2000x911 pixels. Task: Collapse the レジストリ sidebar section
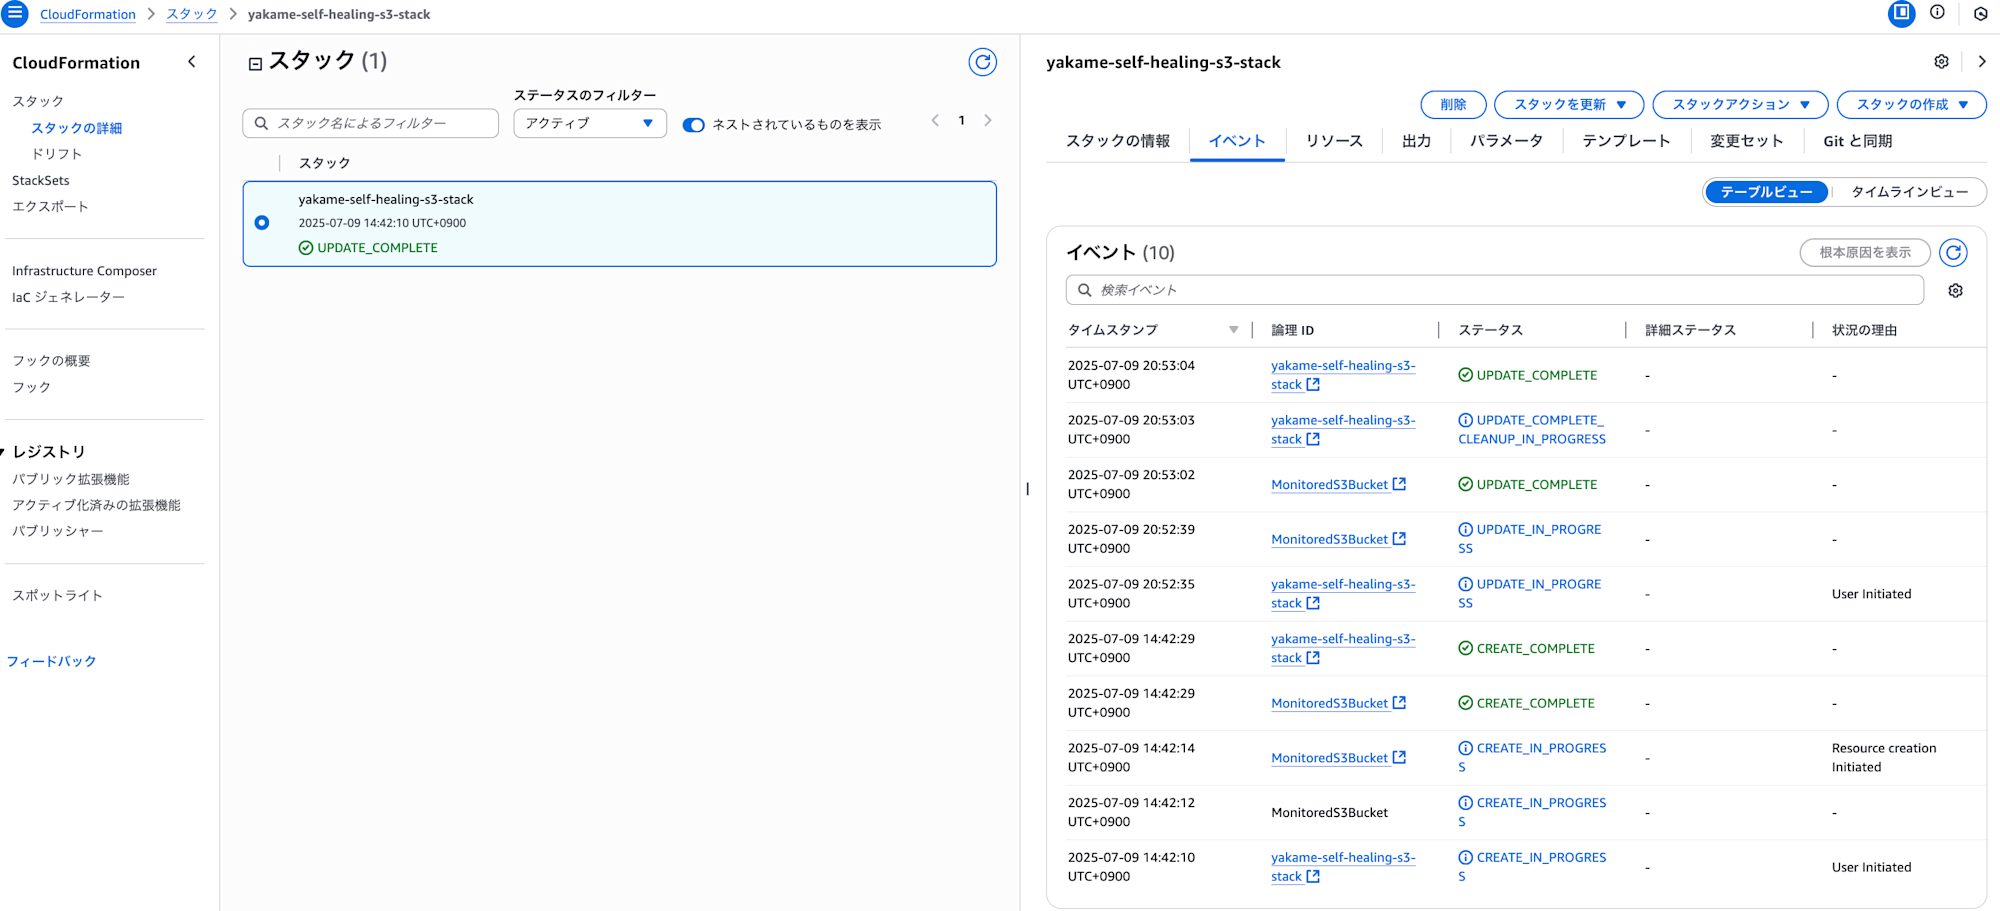click(x=4, y=452)
